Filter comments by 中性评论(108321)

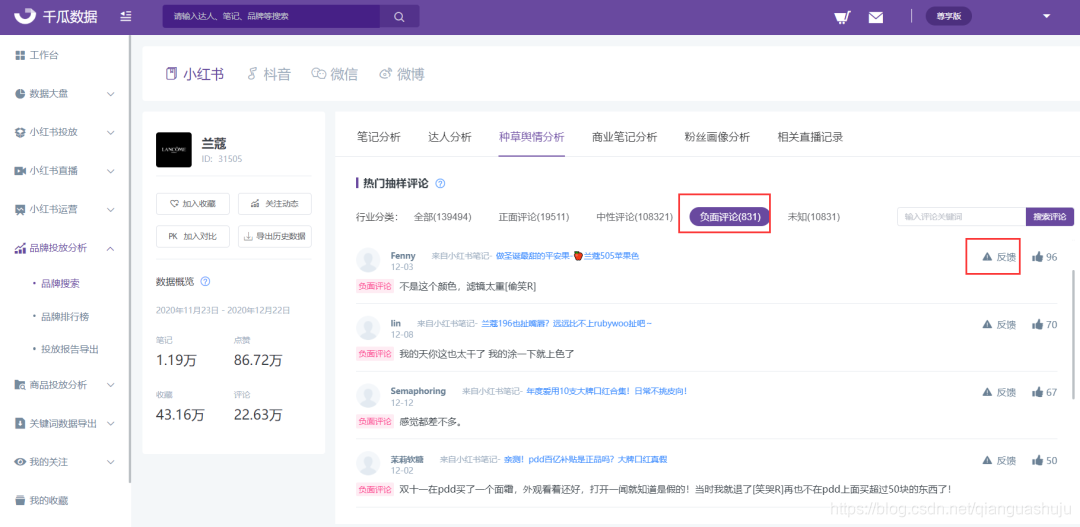tap(634, 217)
